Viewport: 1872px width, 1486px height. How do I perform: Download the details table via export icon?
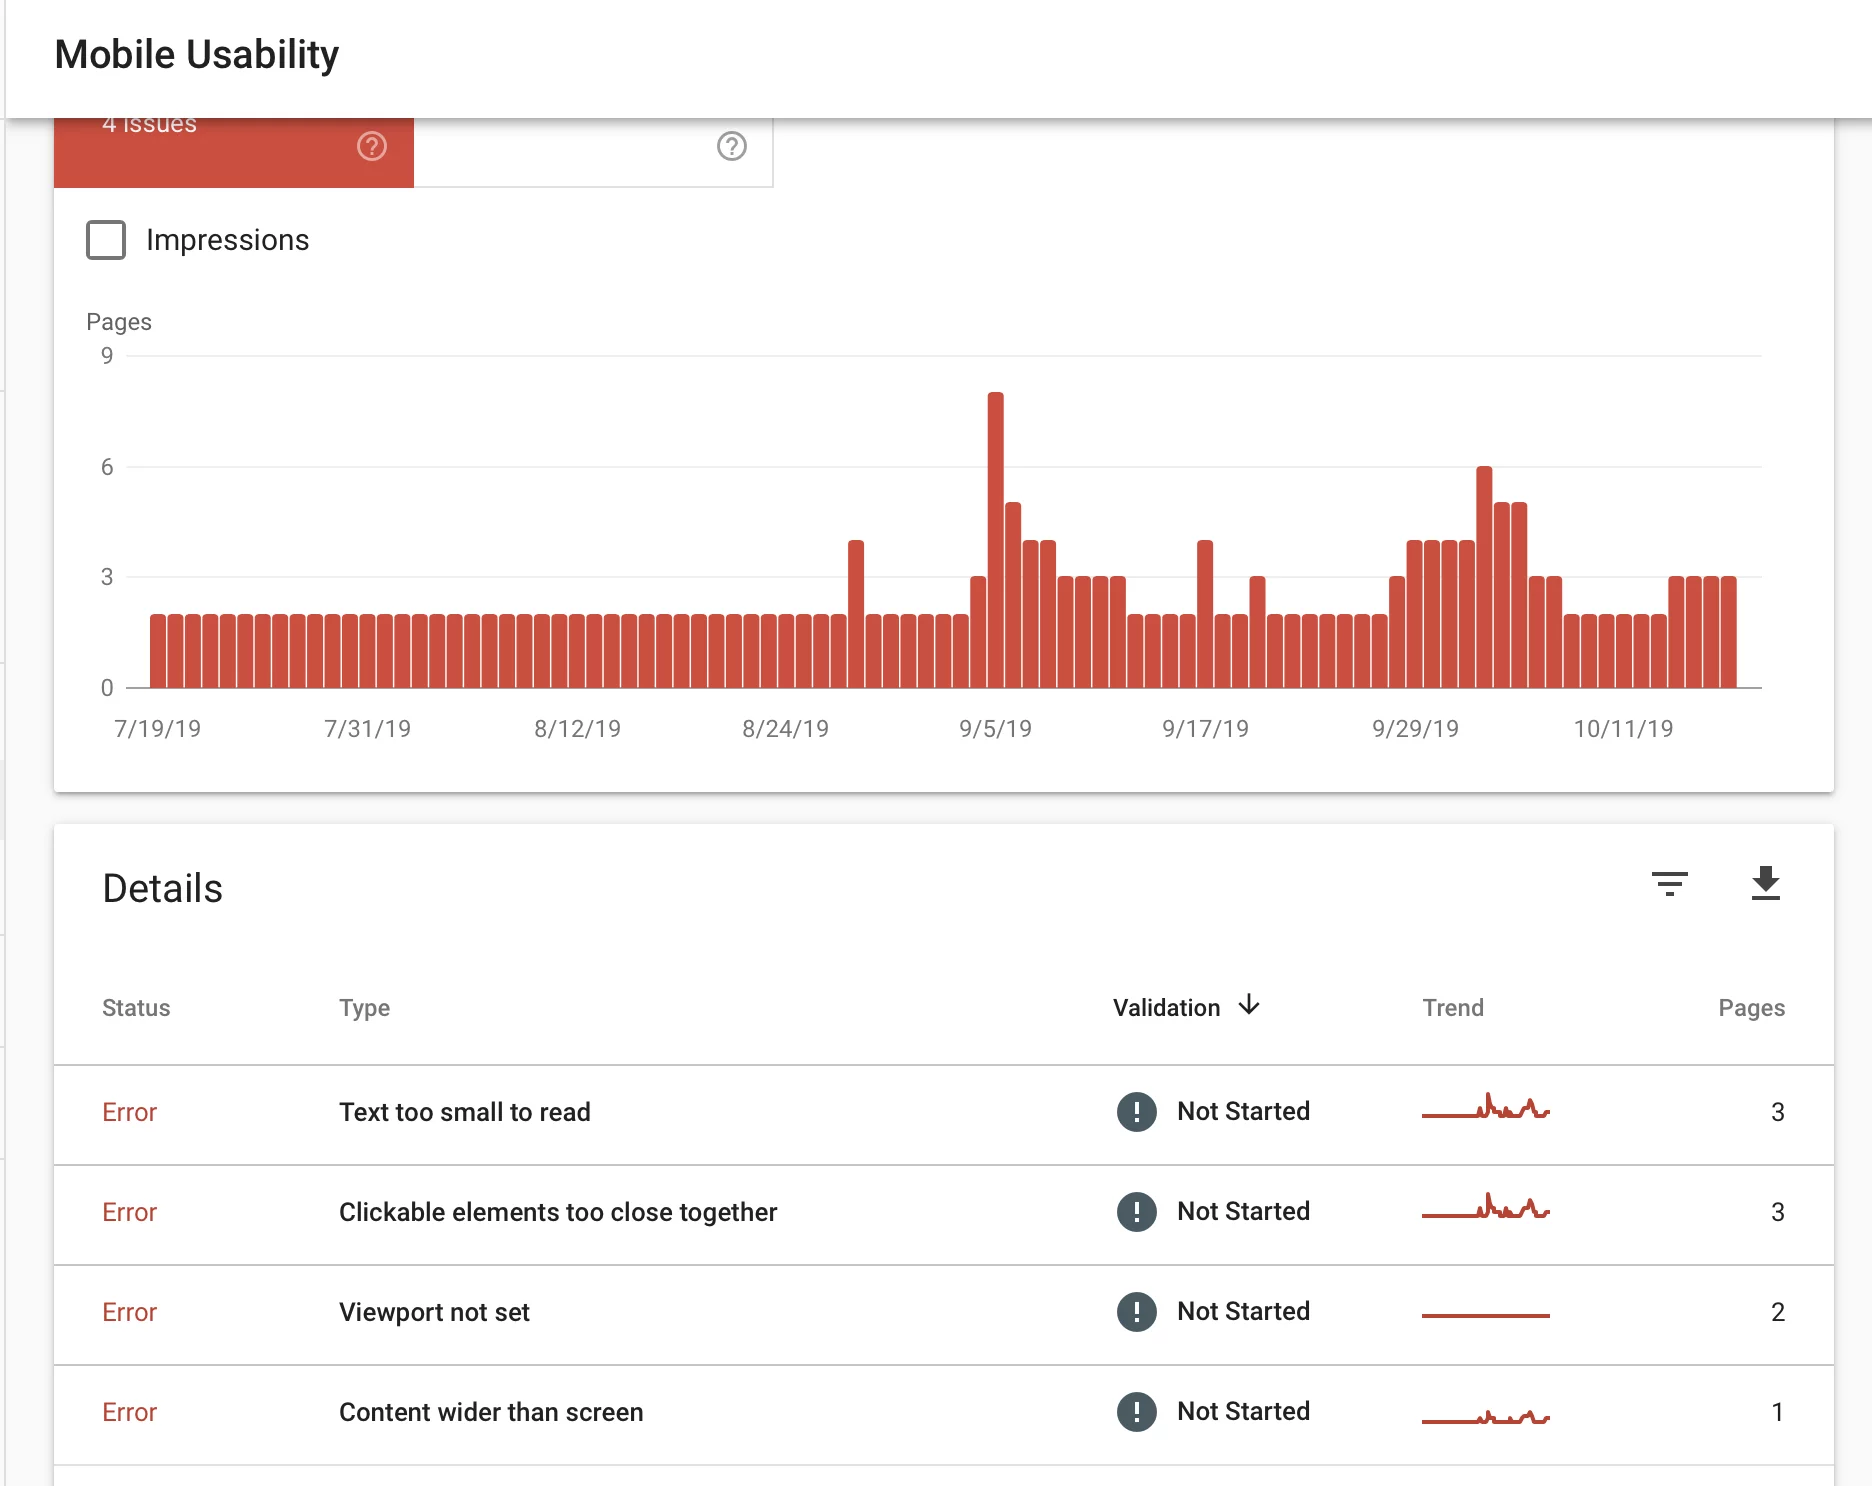[1765, 884]
